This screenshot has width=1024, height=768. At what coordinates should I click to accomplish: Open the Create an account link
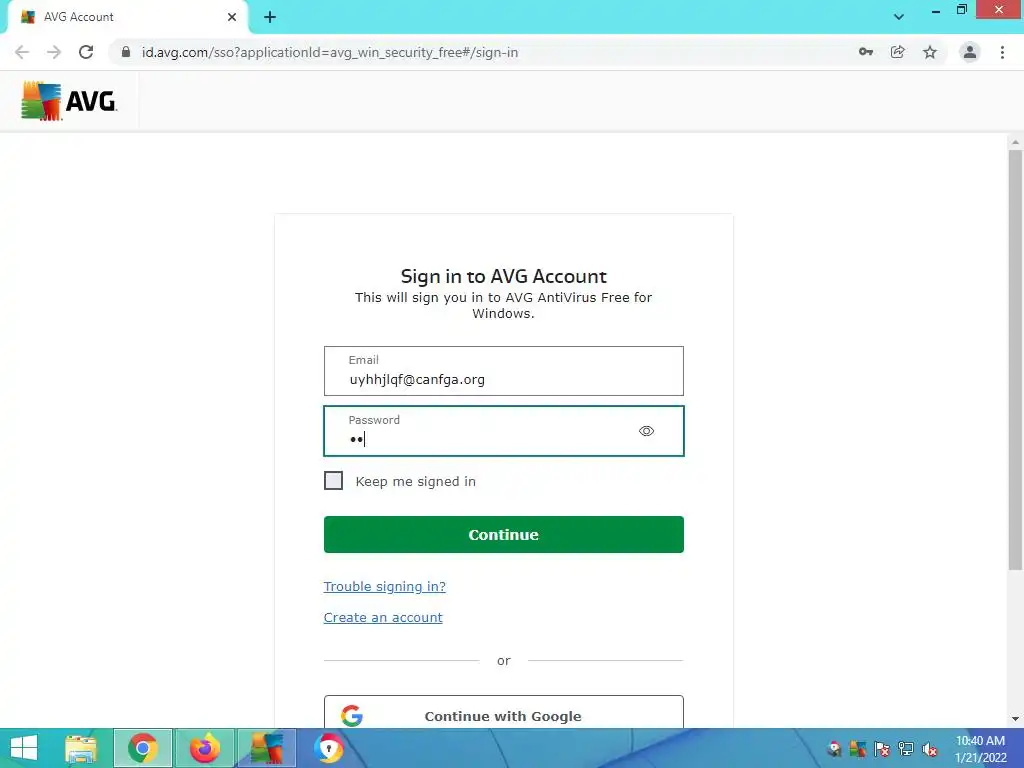click(383, 617)
